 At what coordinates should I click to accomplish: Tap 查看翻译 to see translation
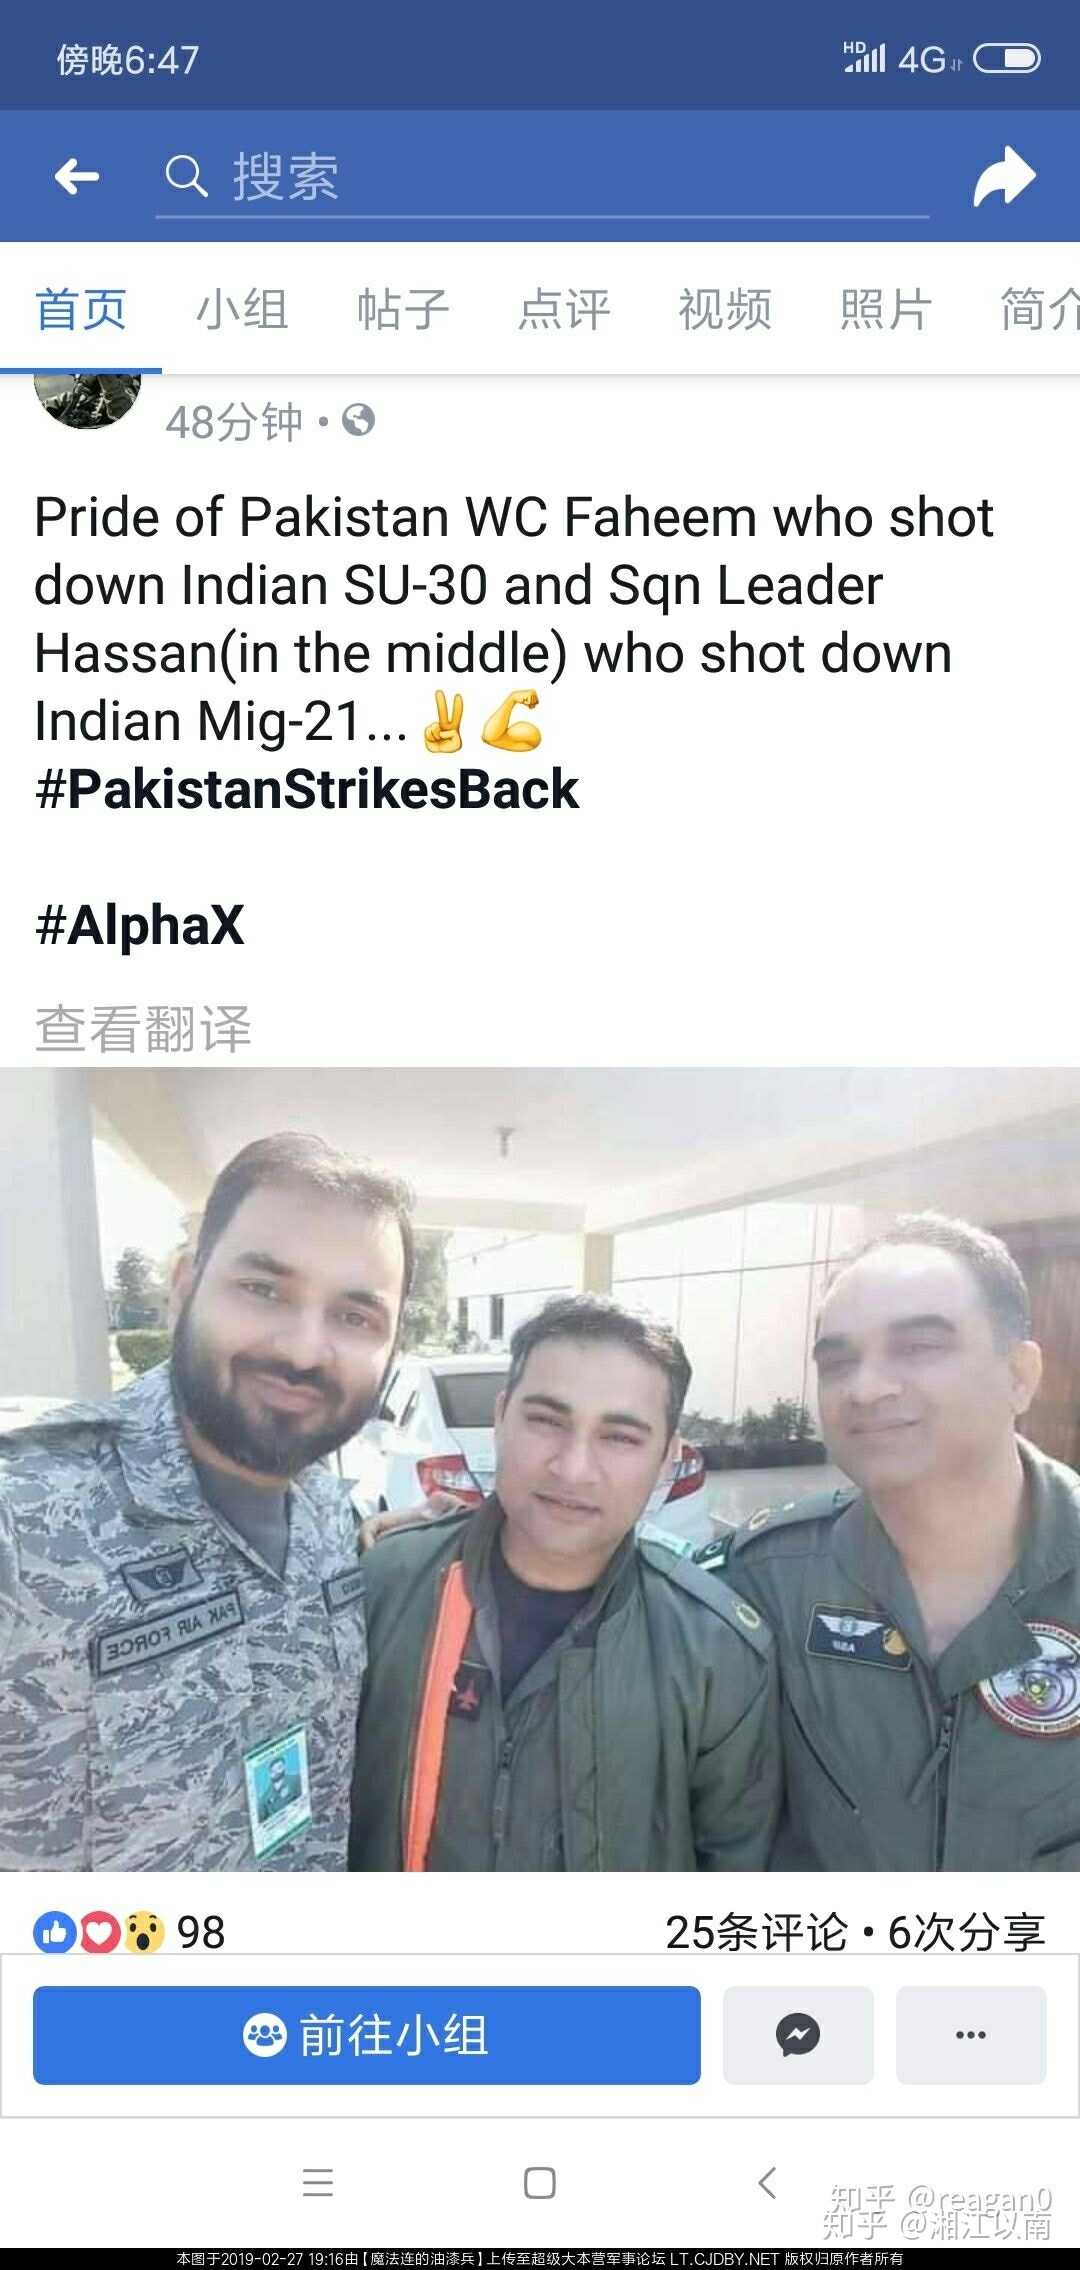(143, 1029)
